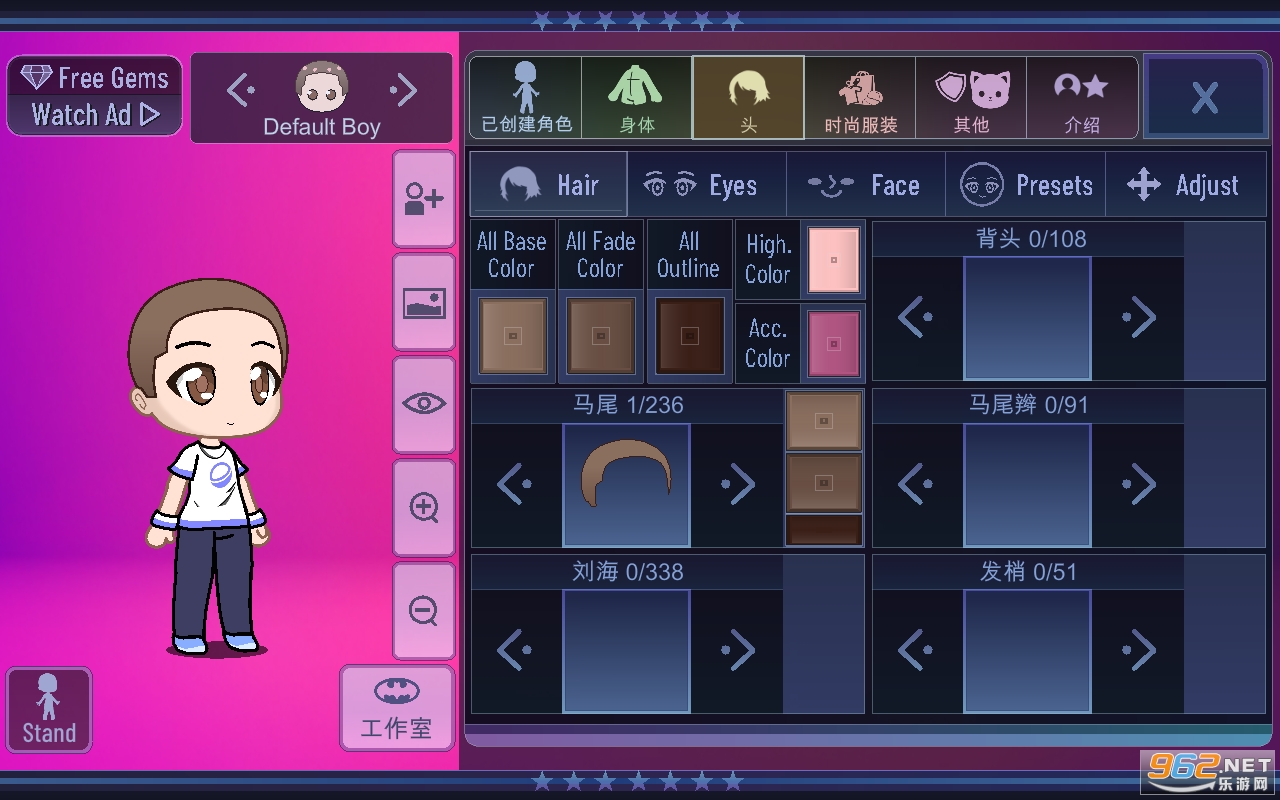Go to previous 发梢 style
This screenshot has height=800, width=1280.
pos(916,651)
